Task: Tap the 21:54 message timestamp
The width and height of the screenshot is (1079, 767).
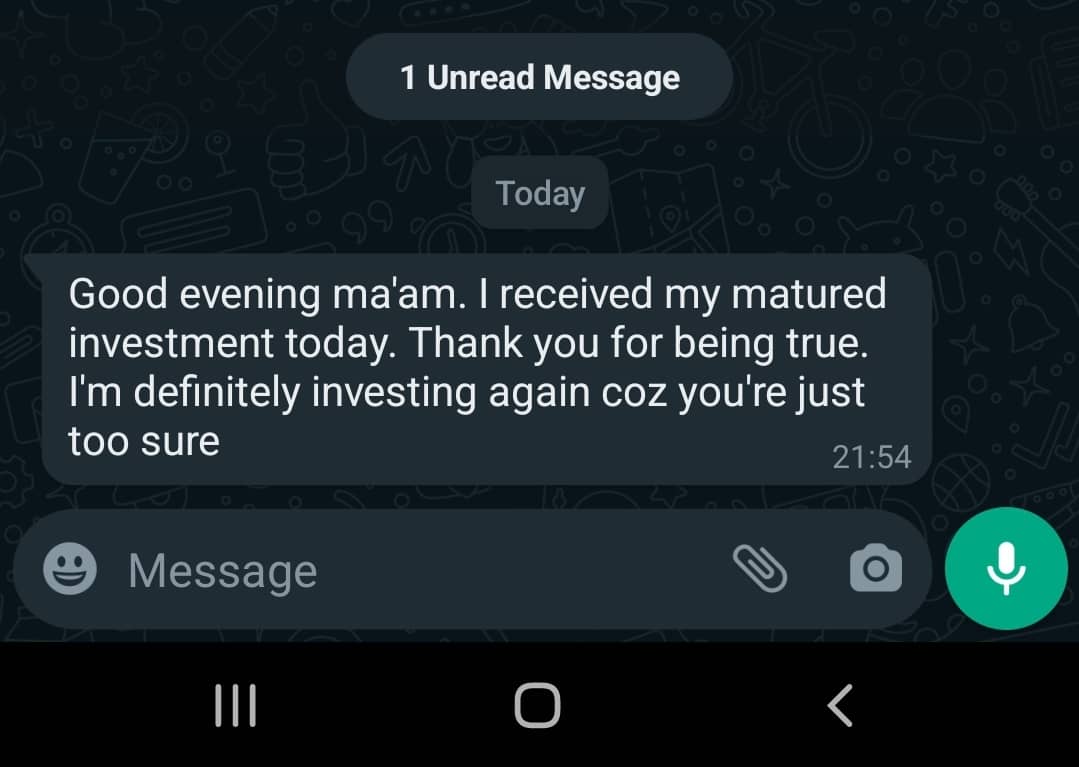Action: coord(871,457)
